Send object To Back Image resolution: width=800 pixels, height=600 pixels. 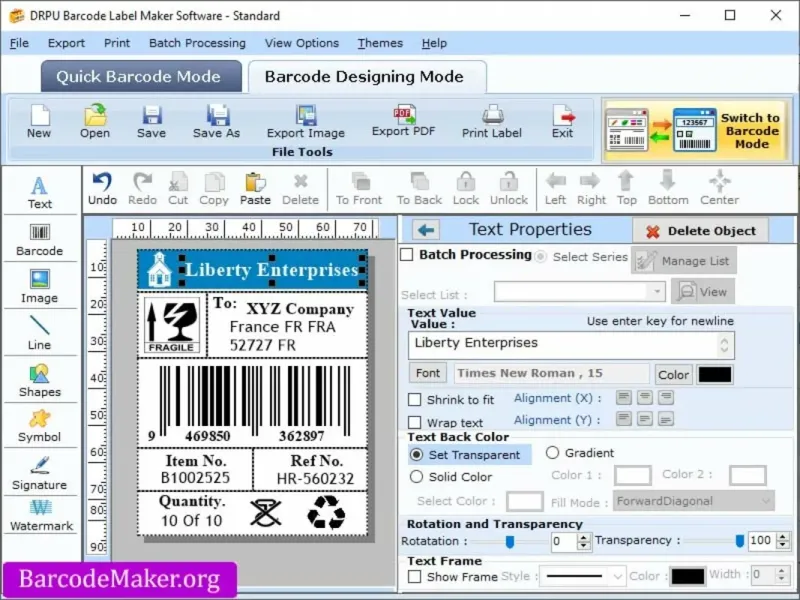(x=419, y=189)
